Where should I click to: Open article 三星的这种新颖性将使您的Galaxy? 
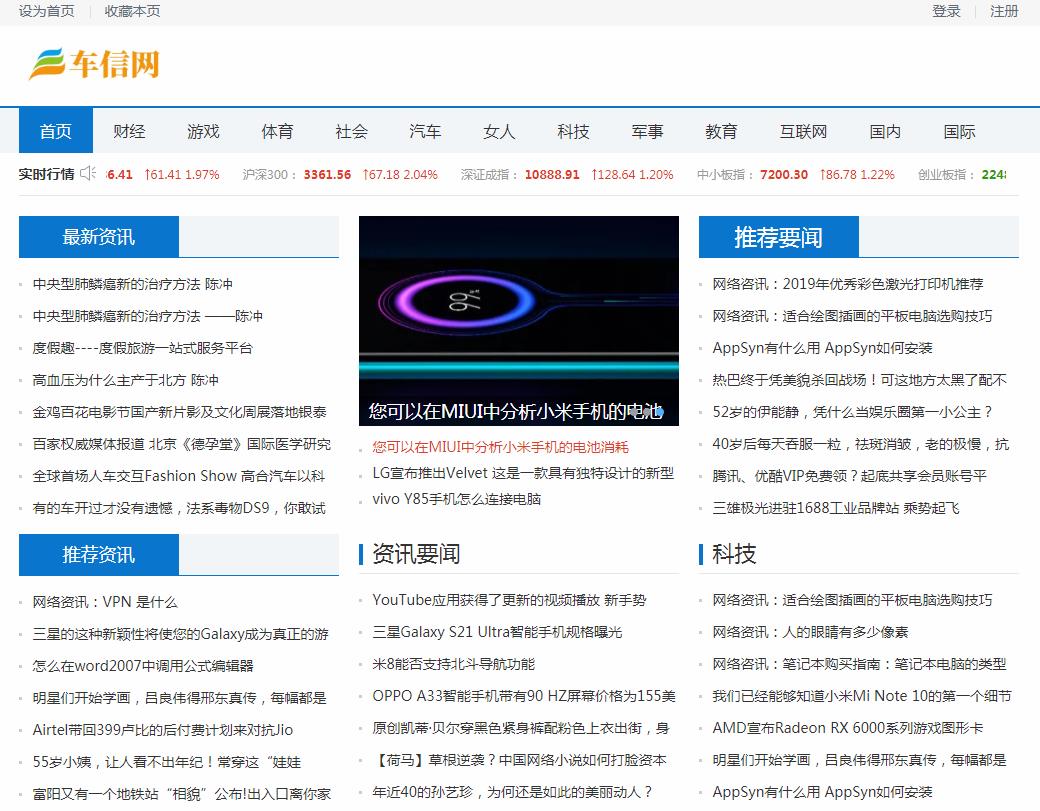[180, 633]
